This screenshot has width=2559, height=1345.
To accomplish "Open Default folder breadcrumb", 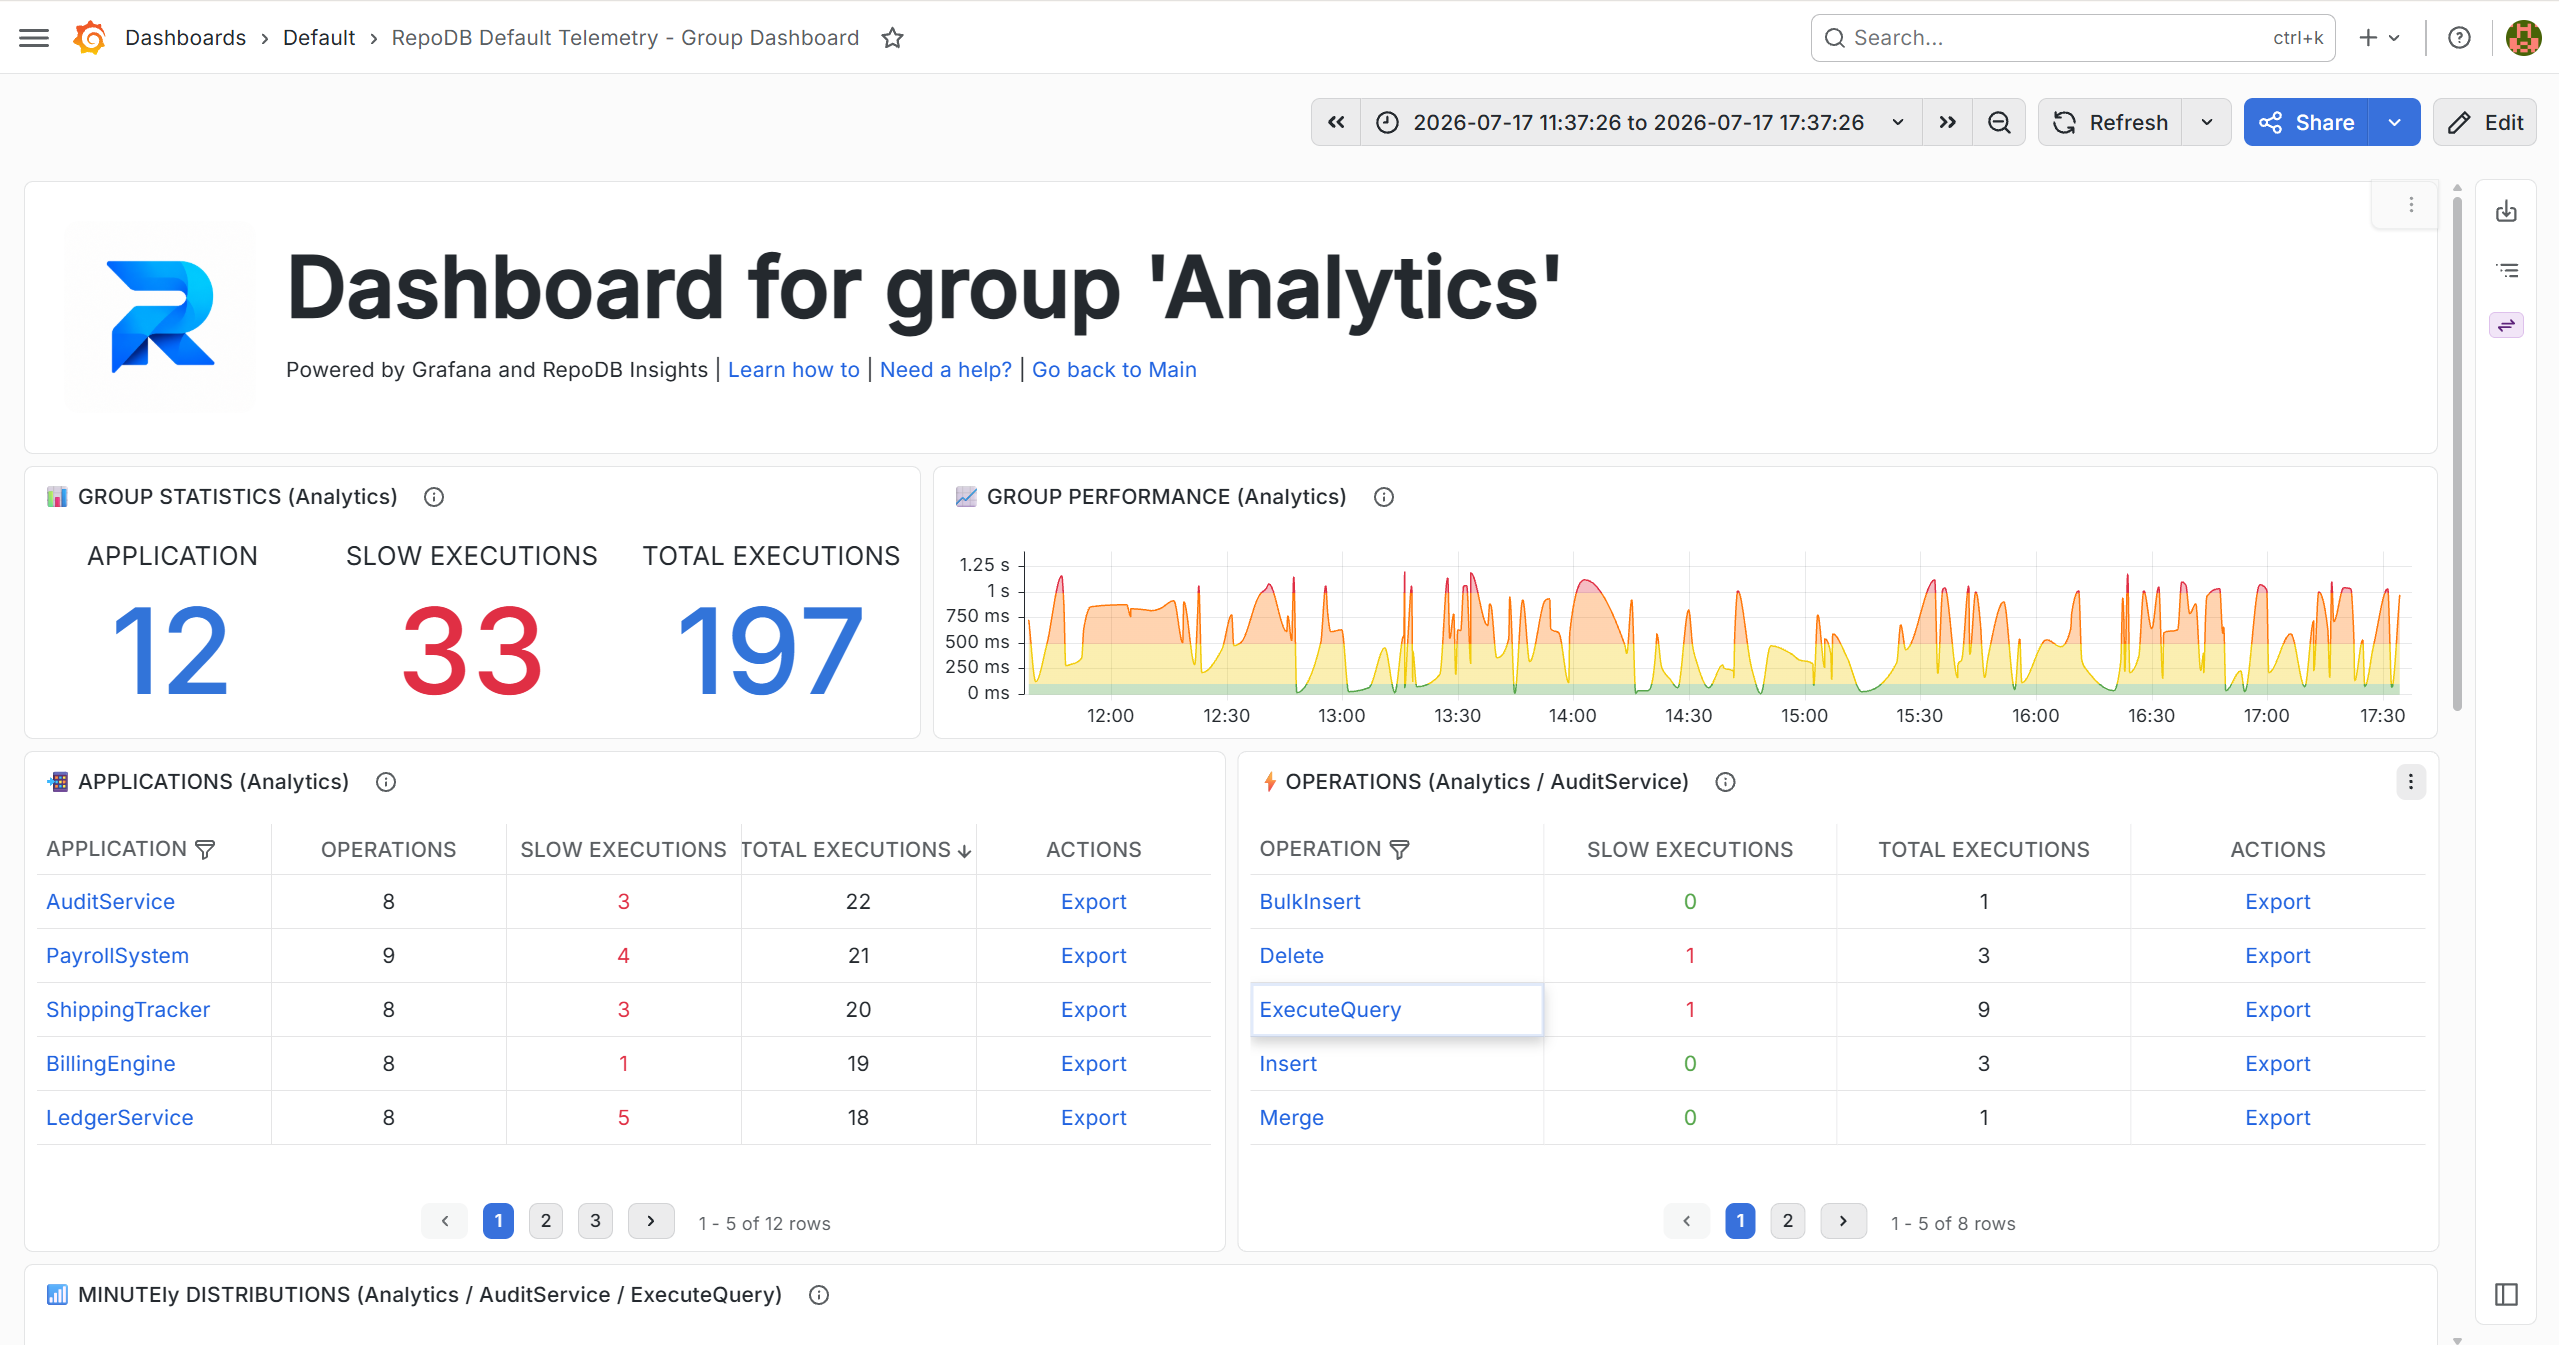I will [319, 38].
